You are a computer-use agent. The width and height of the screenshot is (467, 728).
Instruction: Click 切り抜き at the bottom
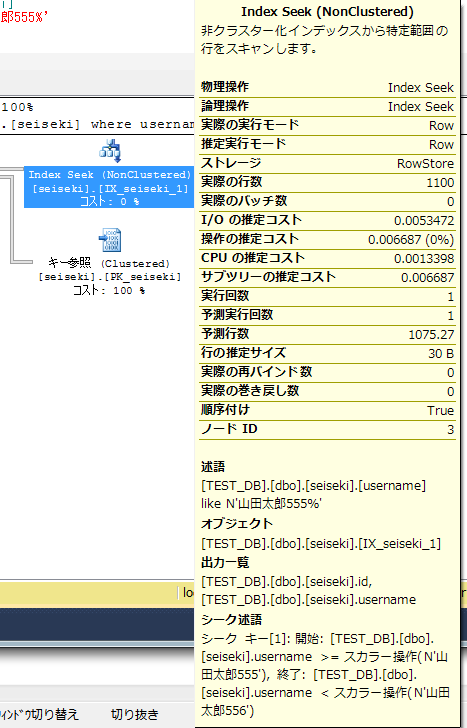tap(135, 714)
